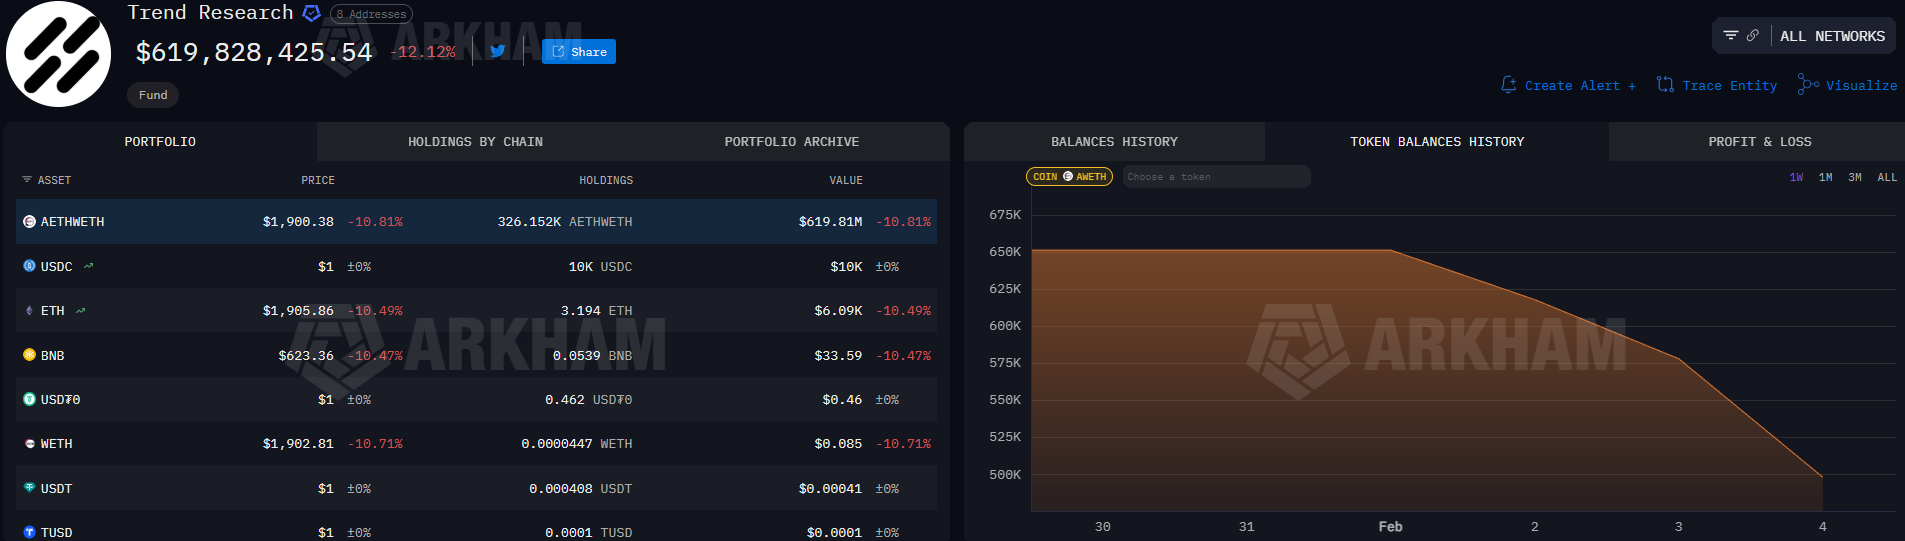Click the verified badge beside Trend Research
This screenshot has height=541, width=1905.
pyautogui.click(x=312, y=13)
